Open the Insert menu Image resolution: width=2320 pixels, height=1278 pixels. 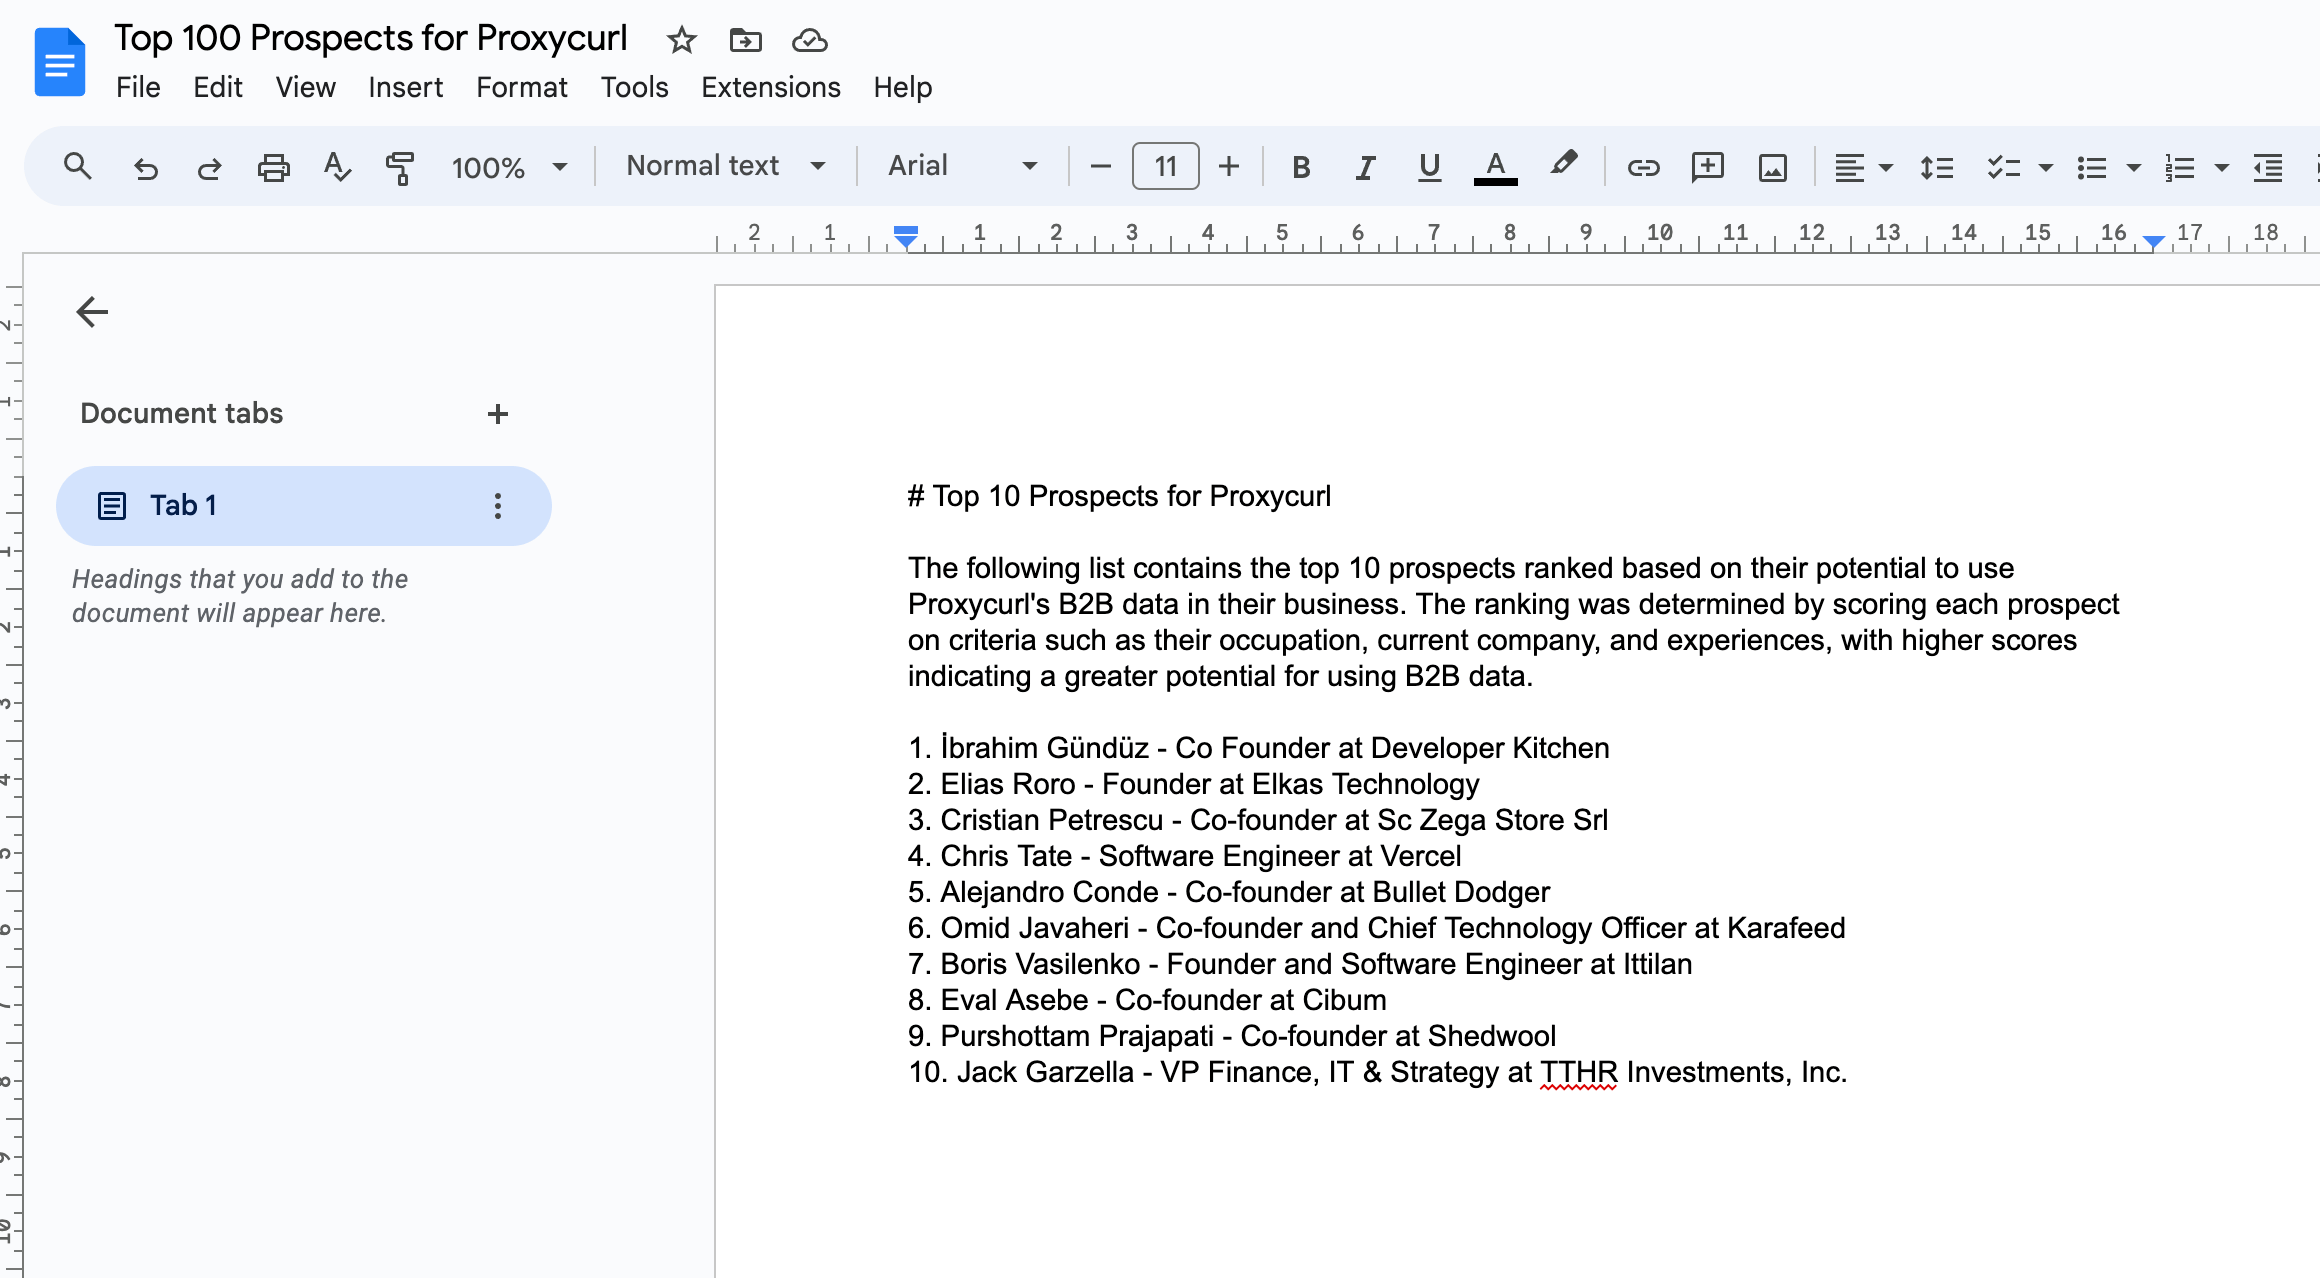(x=405, y=87)
